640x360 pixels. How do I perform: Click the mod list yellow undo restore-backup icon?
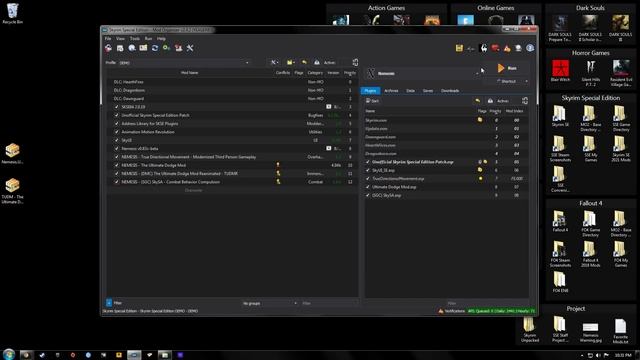(304, 62)
